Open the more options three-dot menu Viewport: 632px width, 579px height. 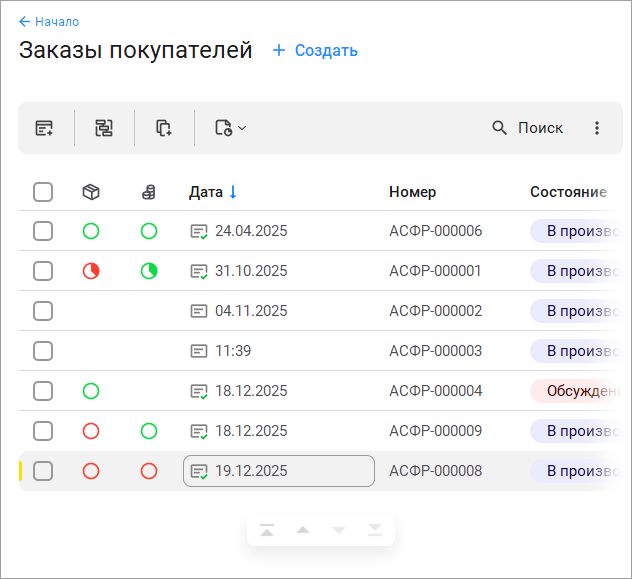coord(597,128)
